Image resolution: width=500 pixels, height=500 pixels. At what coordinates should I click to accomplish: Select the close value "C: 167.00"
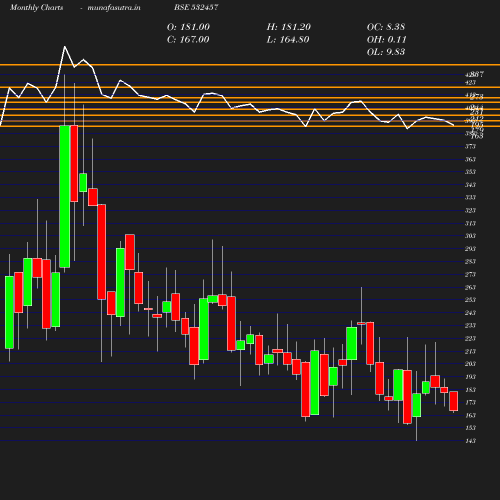point(188,40)
